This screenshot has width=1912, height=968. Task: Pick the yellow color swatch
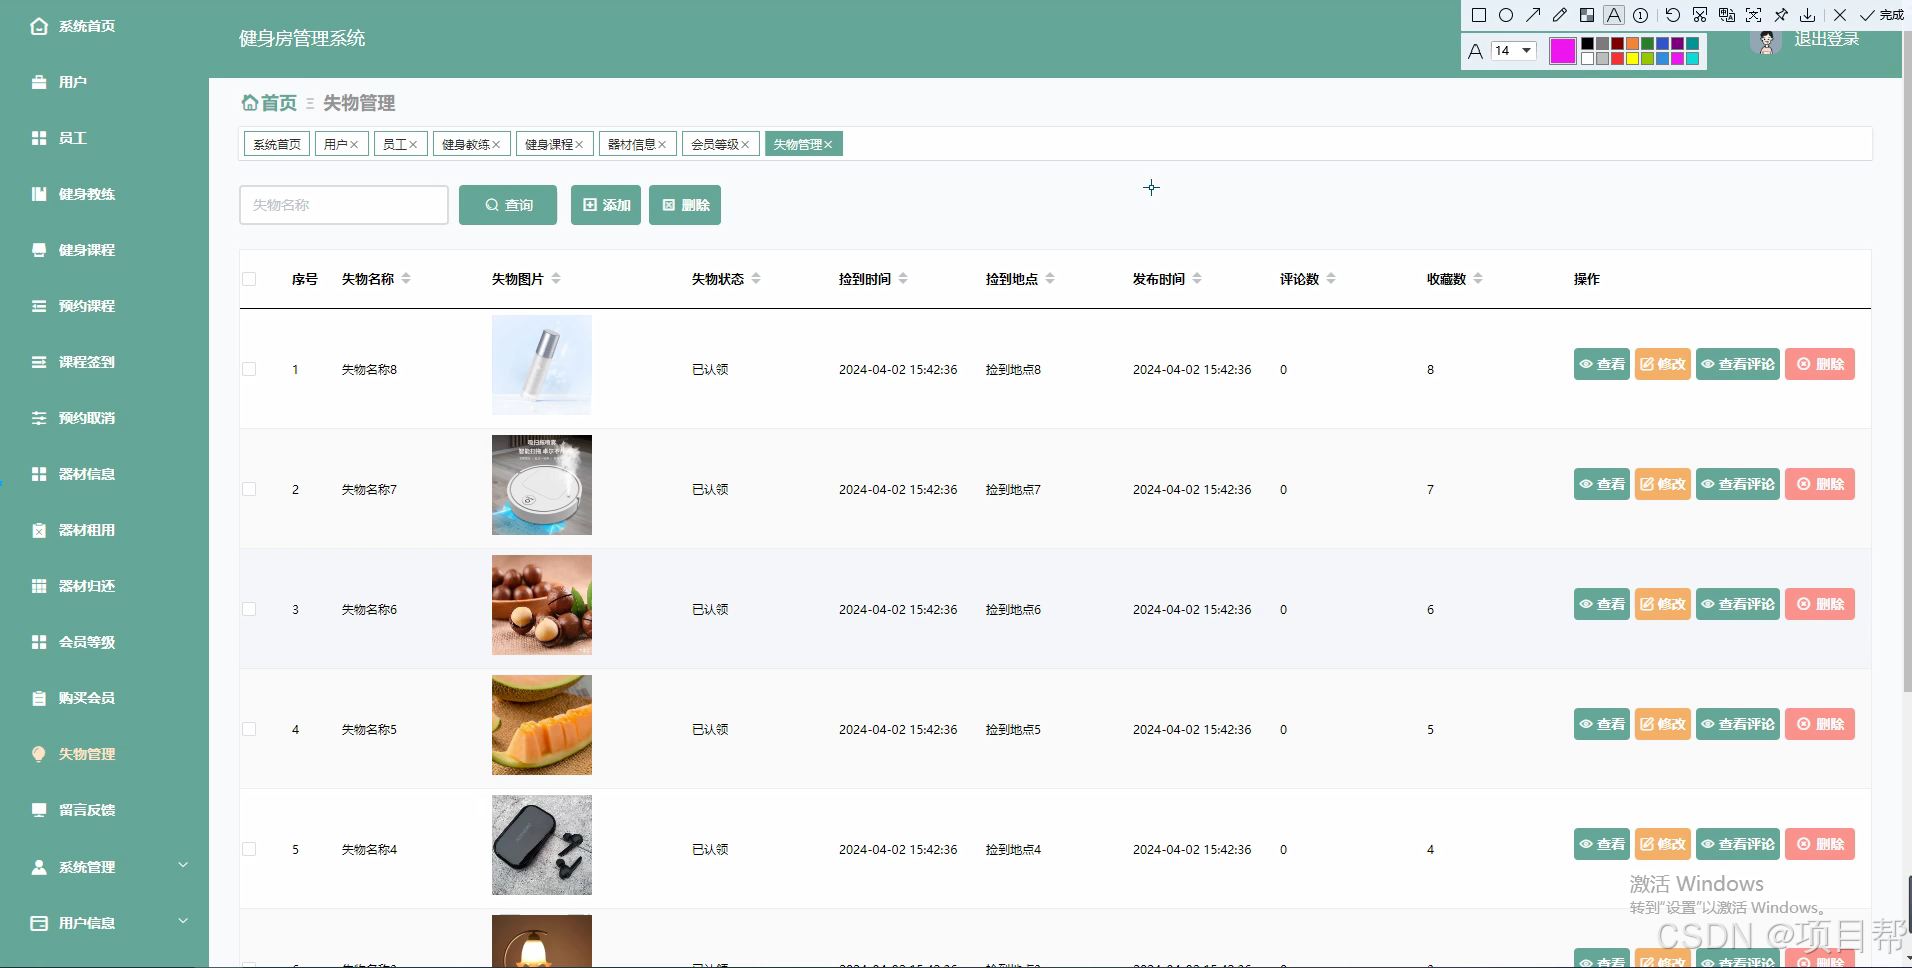coord(1632,58)
